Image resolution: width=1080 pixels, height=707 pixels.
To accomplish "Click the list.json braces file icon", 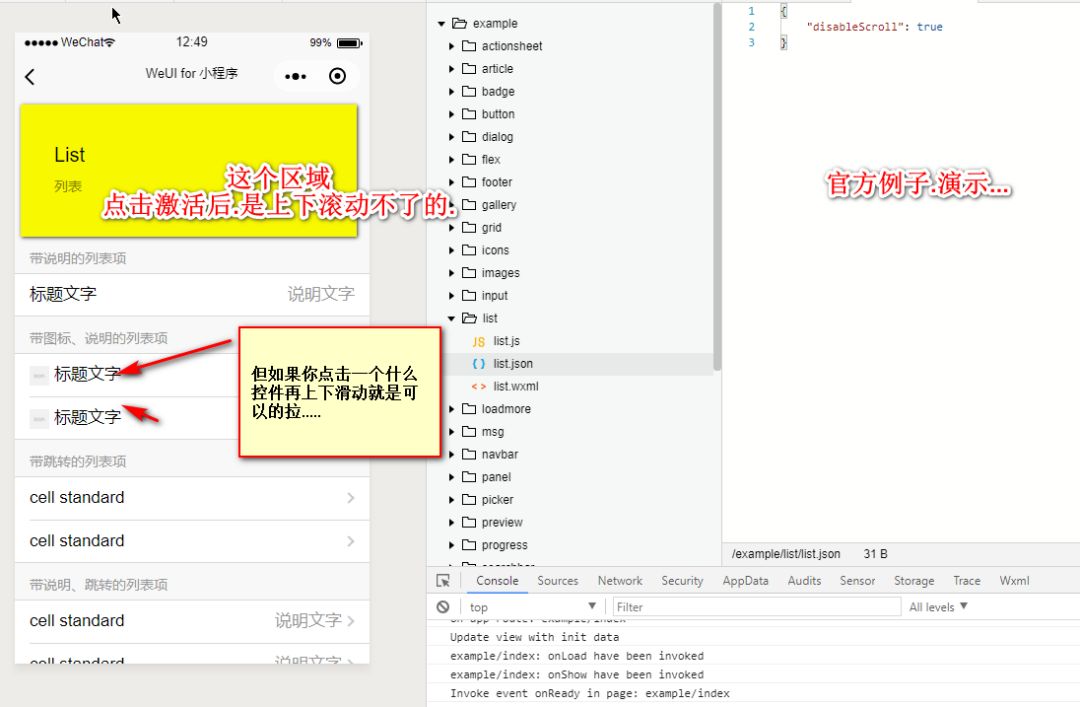I will click(479, 364).
